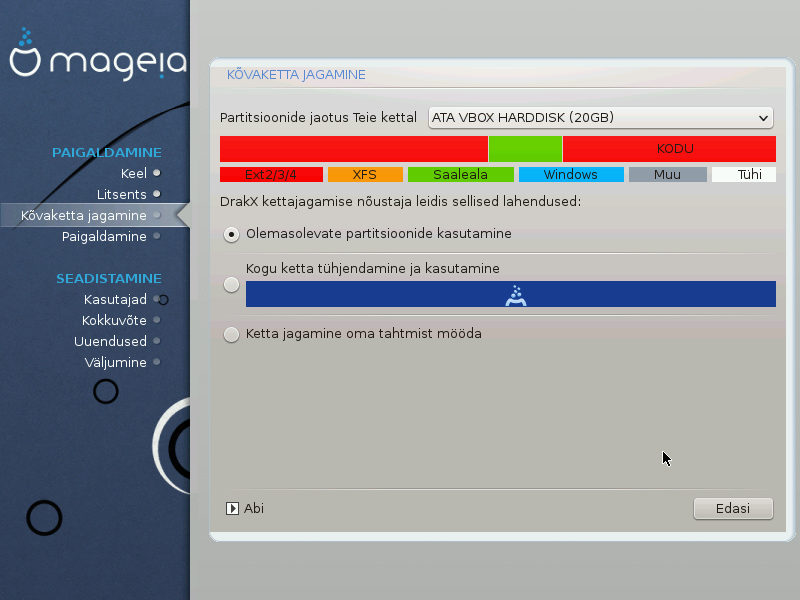
Task: Click the Tühi white legend swatch
Action: [744, 174]
